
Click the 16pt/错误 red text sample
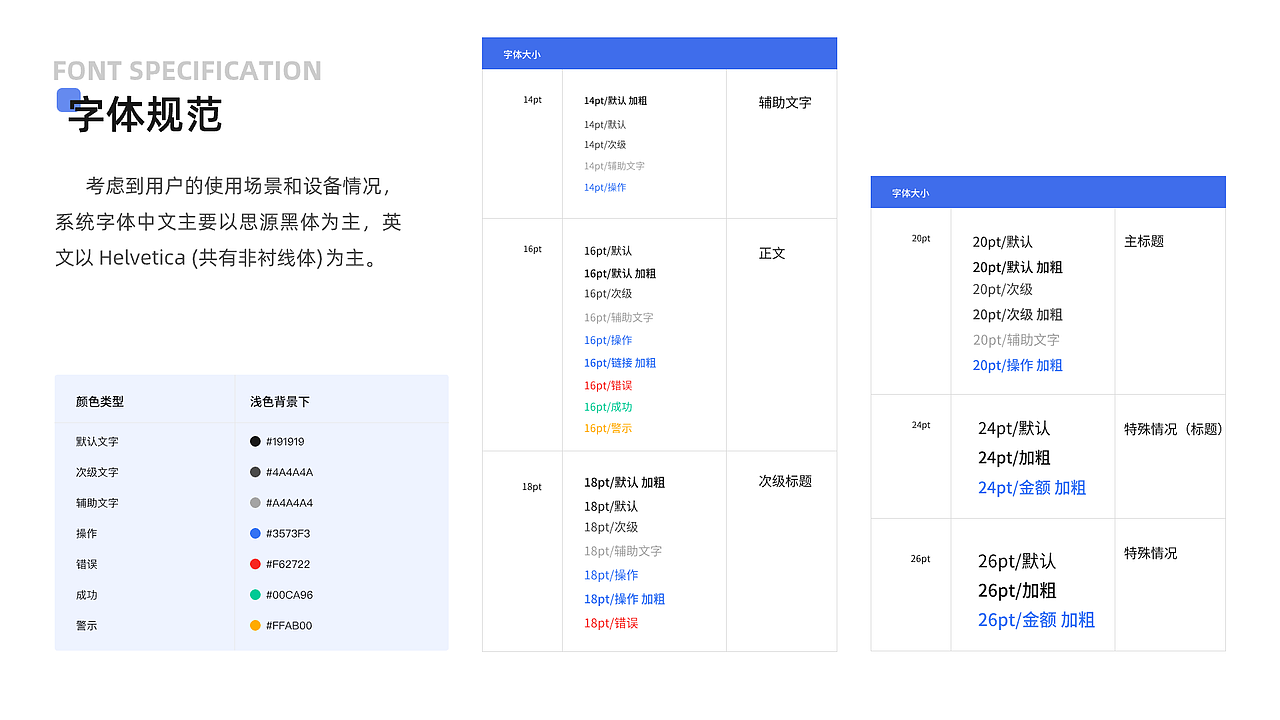click(607, 385)
